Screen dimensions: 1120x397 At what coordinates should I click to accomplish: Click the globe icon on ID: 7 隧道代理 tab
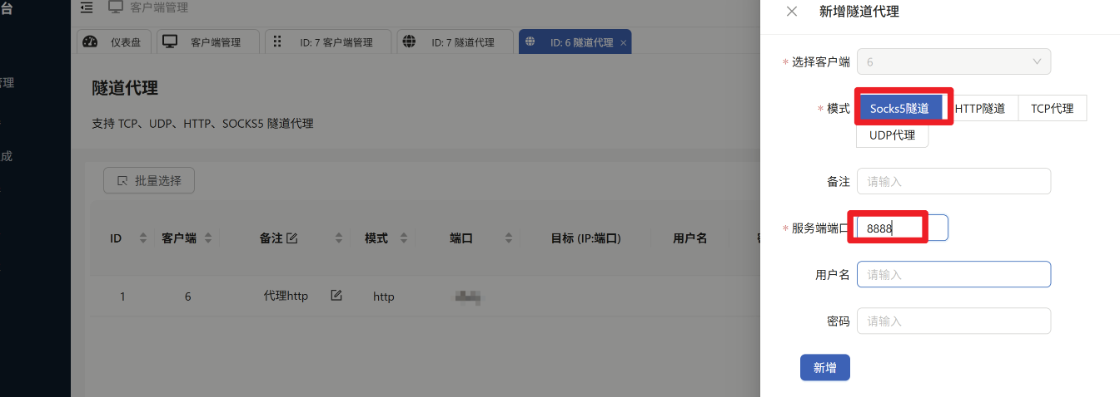409,41
